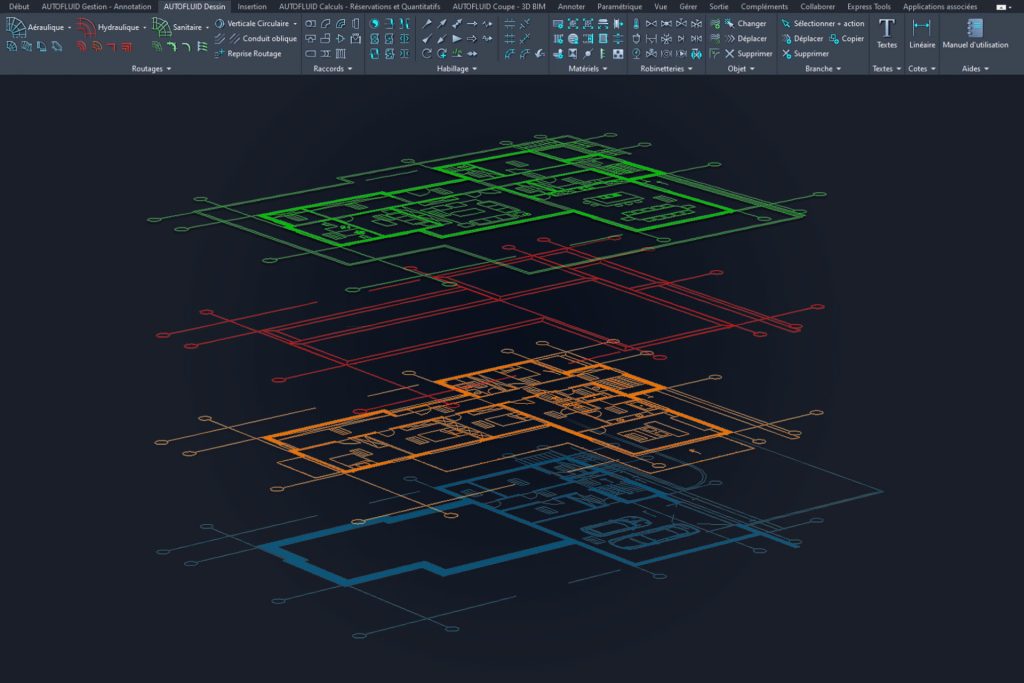Open the Manuel d'utilisation notebook icon

[x=975, y=32]
